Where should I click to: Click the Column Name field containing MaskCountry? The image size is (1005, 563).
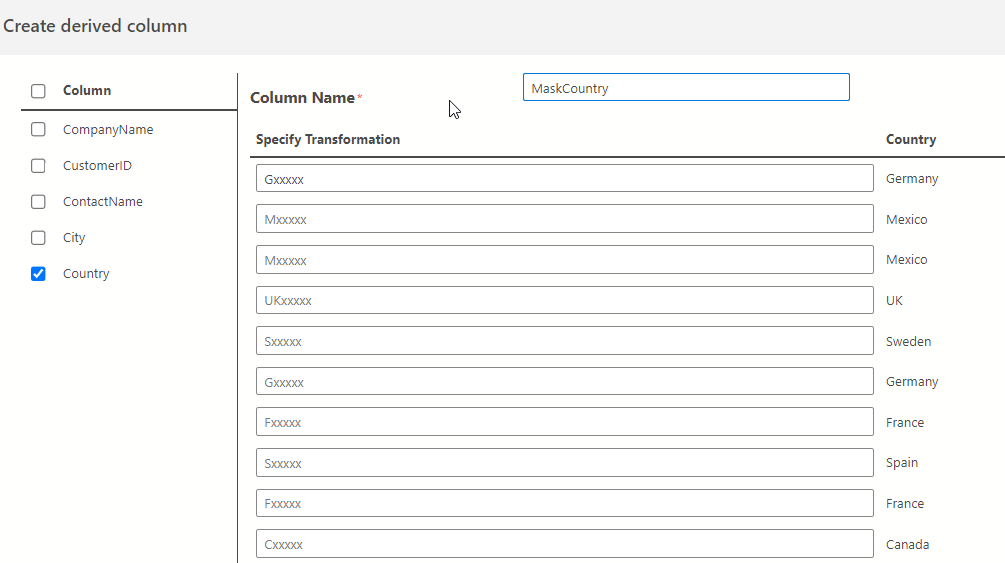tap(685, 88)
